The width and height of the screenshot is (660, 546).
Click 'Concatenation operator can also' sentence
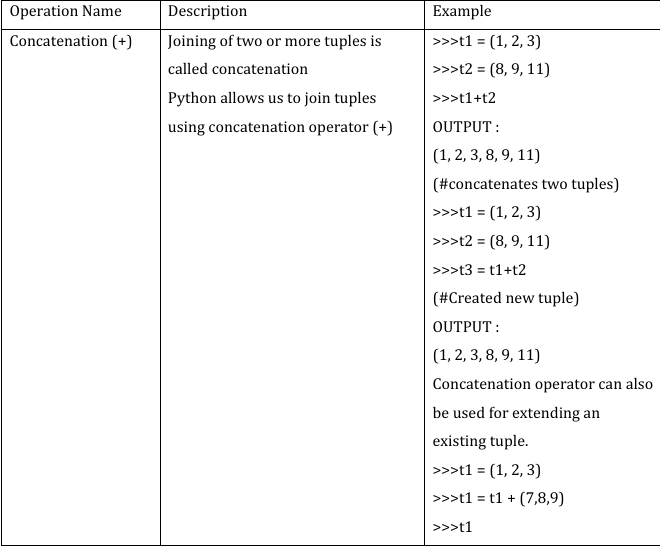tap(543, 384)
